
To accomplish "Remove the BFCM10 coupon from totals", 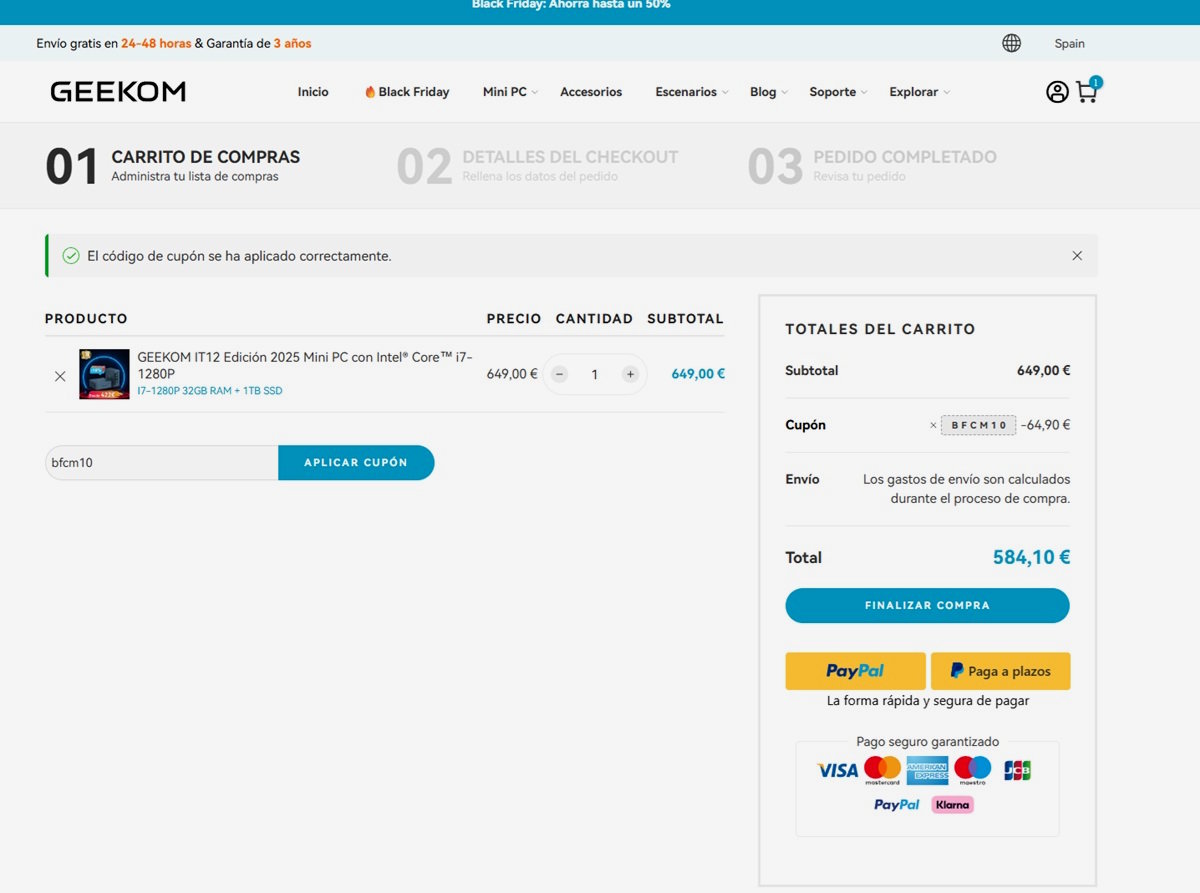I will pos(933,425).
